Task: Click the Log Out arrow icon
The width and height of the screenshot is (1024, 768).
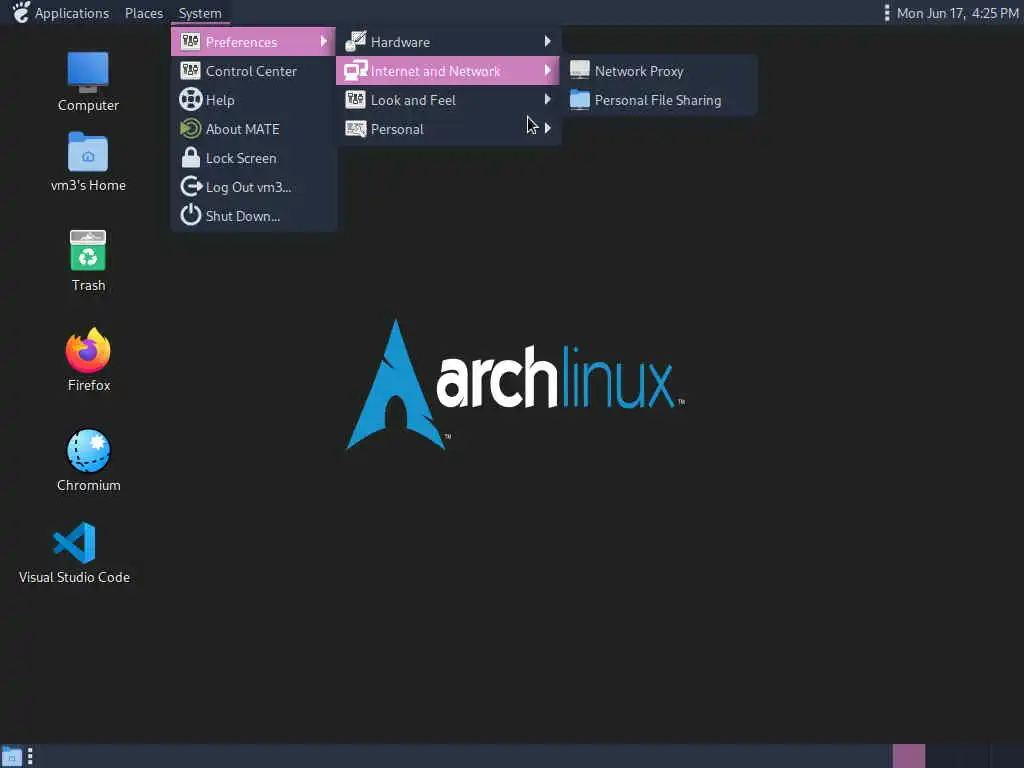Action: click(191, 187)
